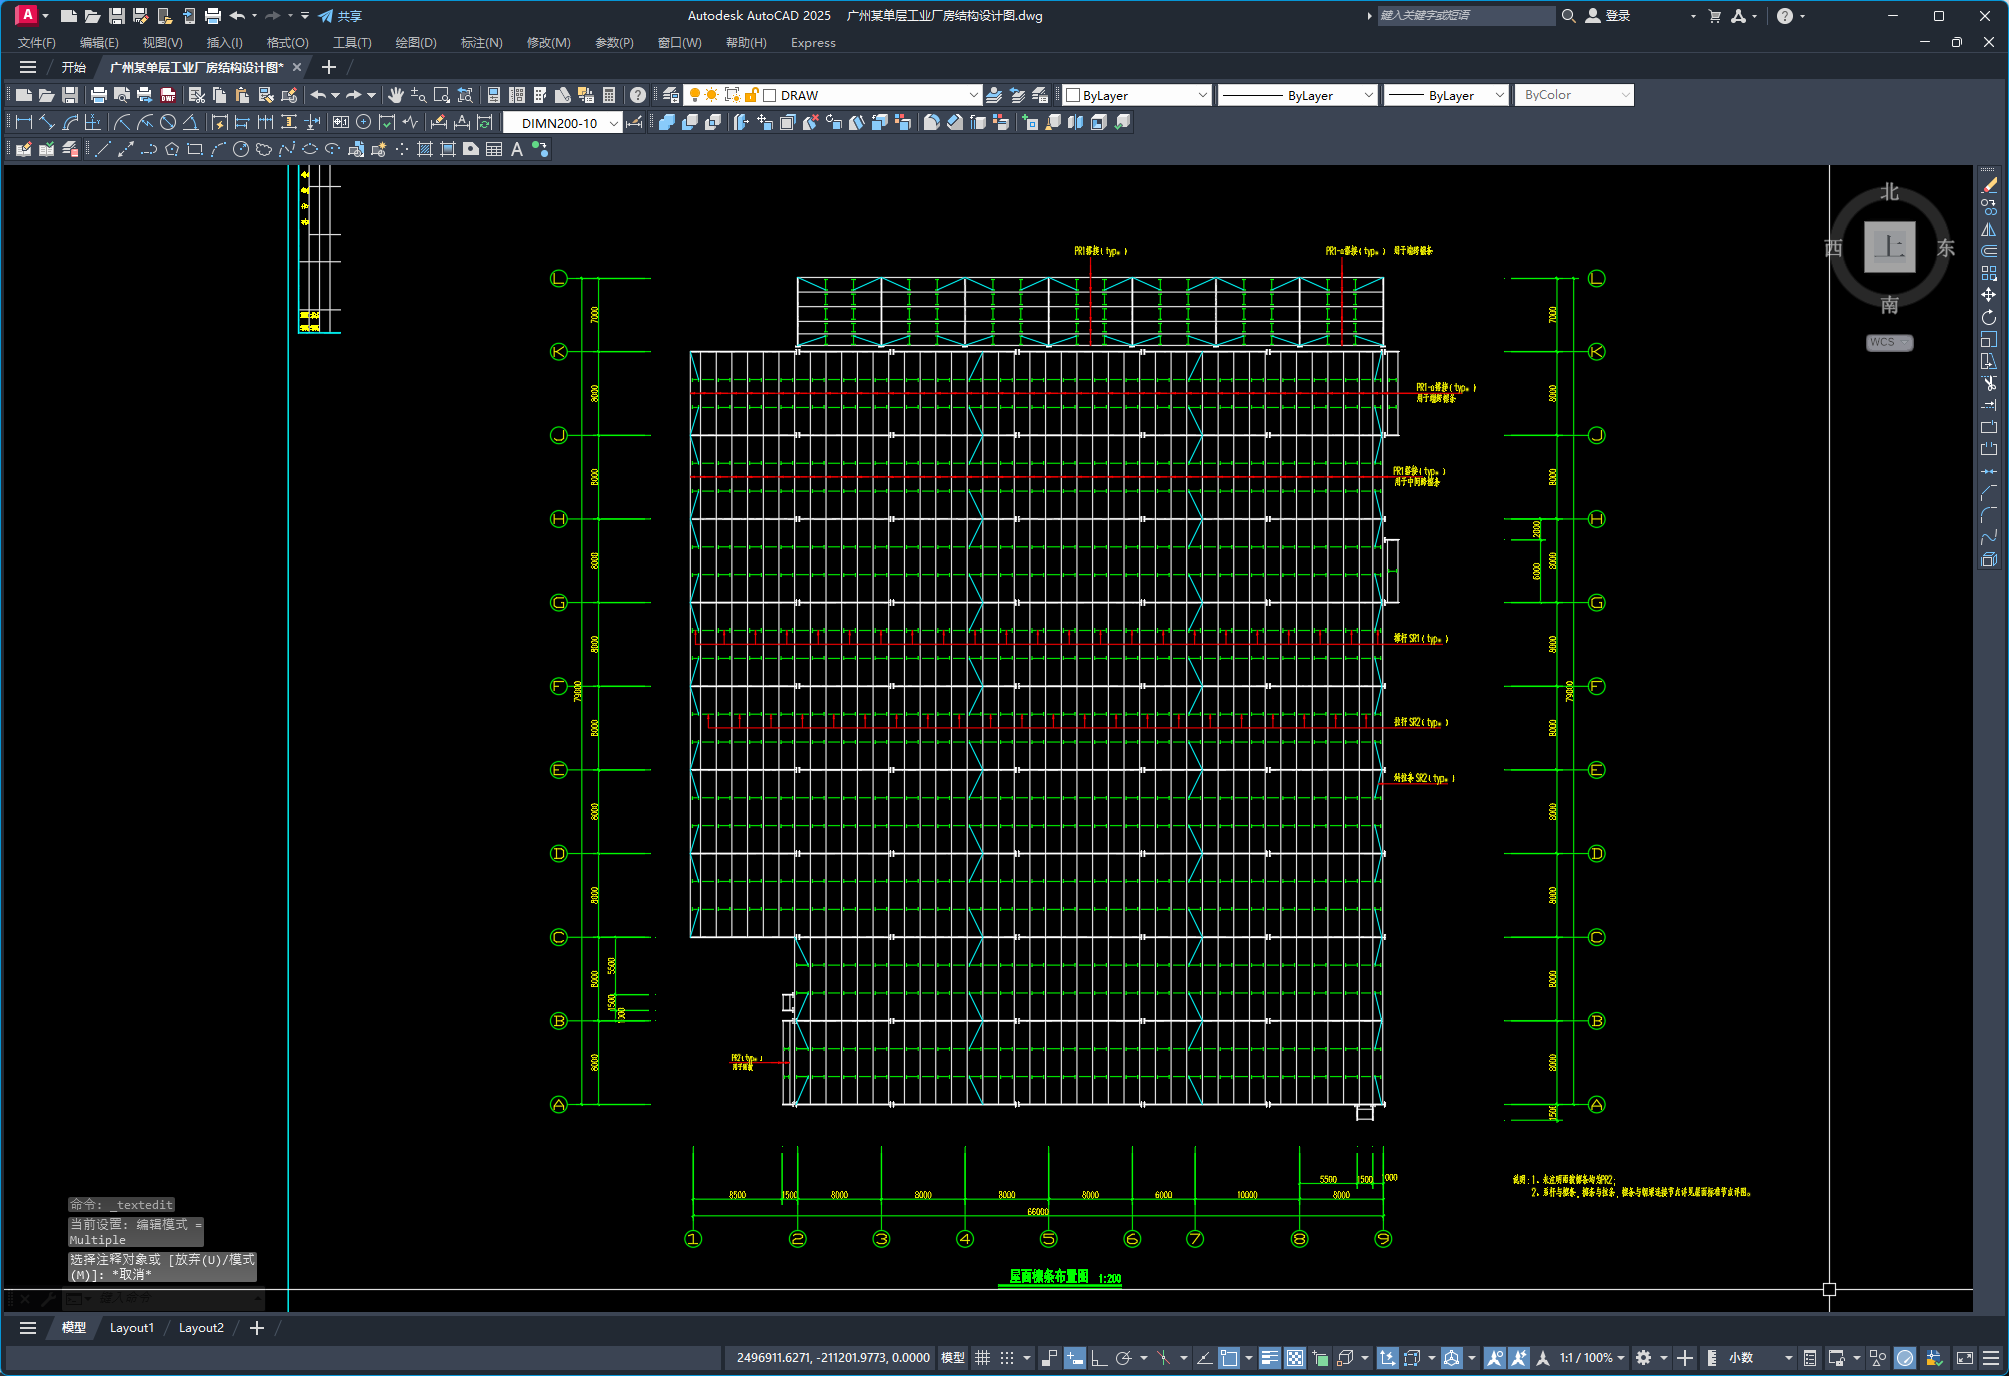Select the Line draw tool
The width and height of the screenshot is (2009, 1376).
click(102, 149)
